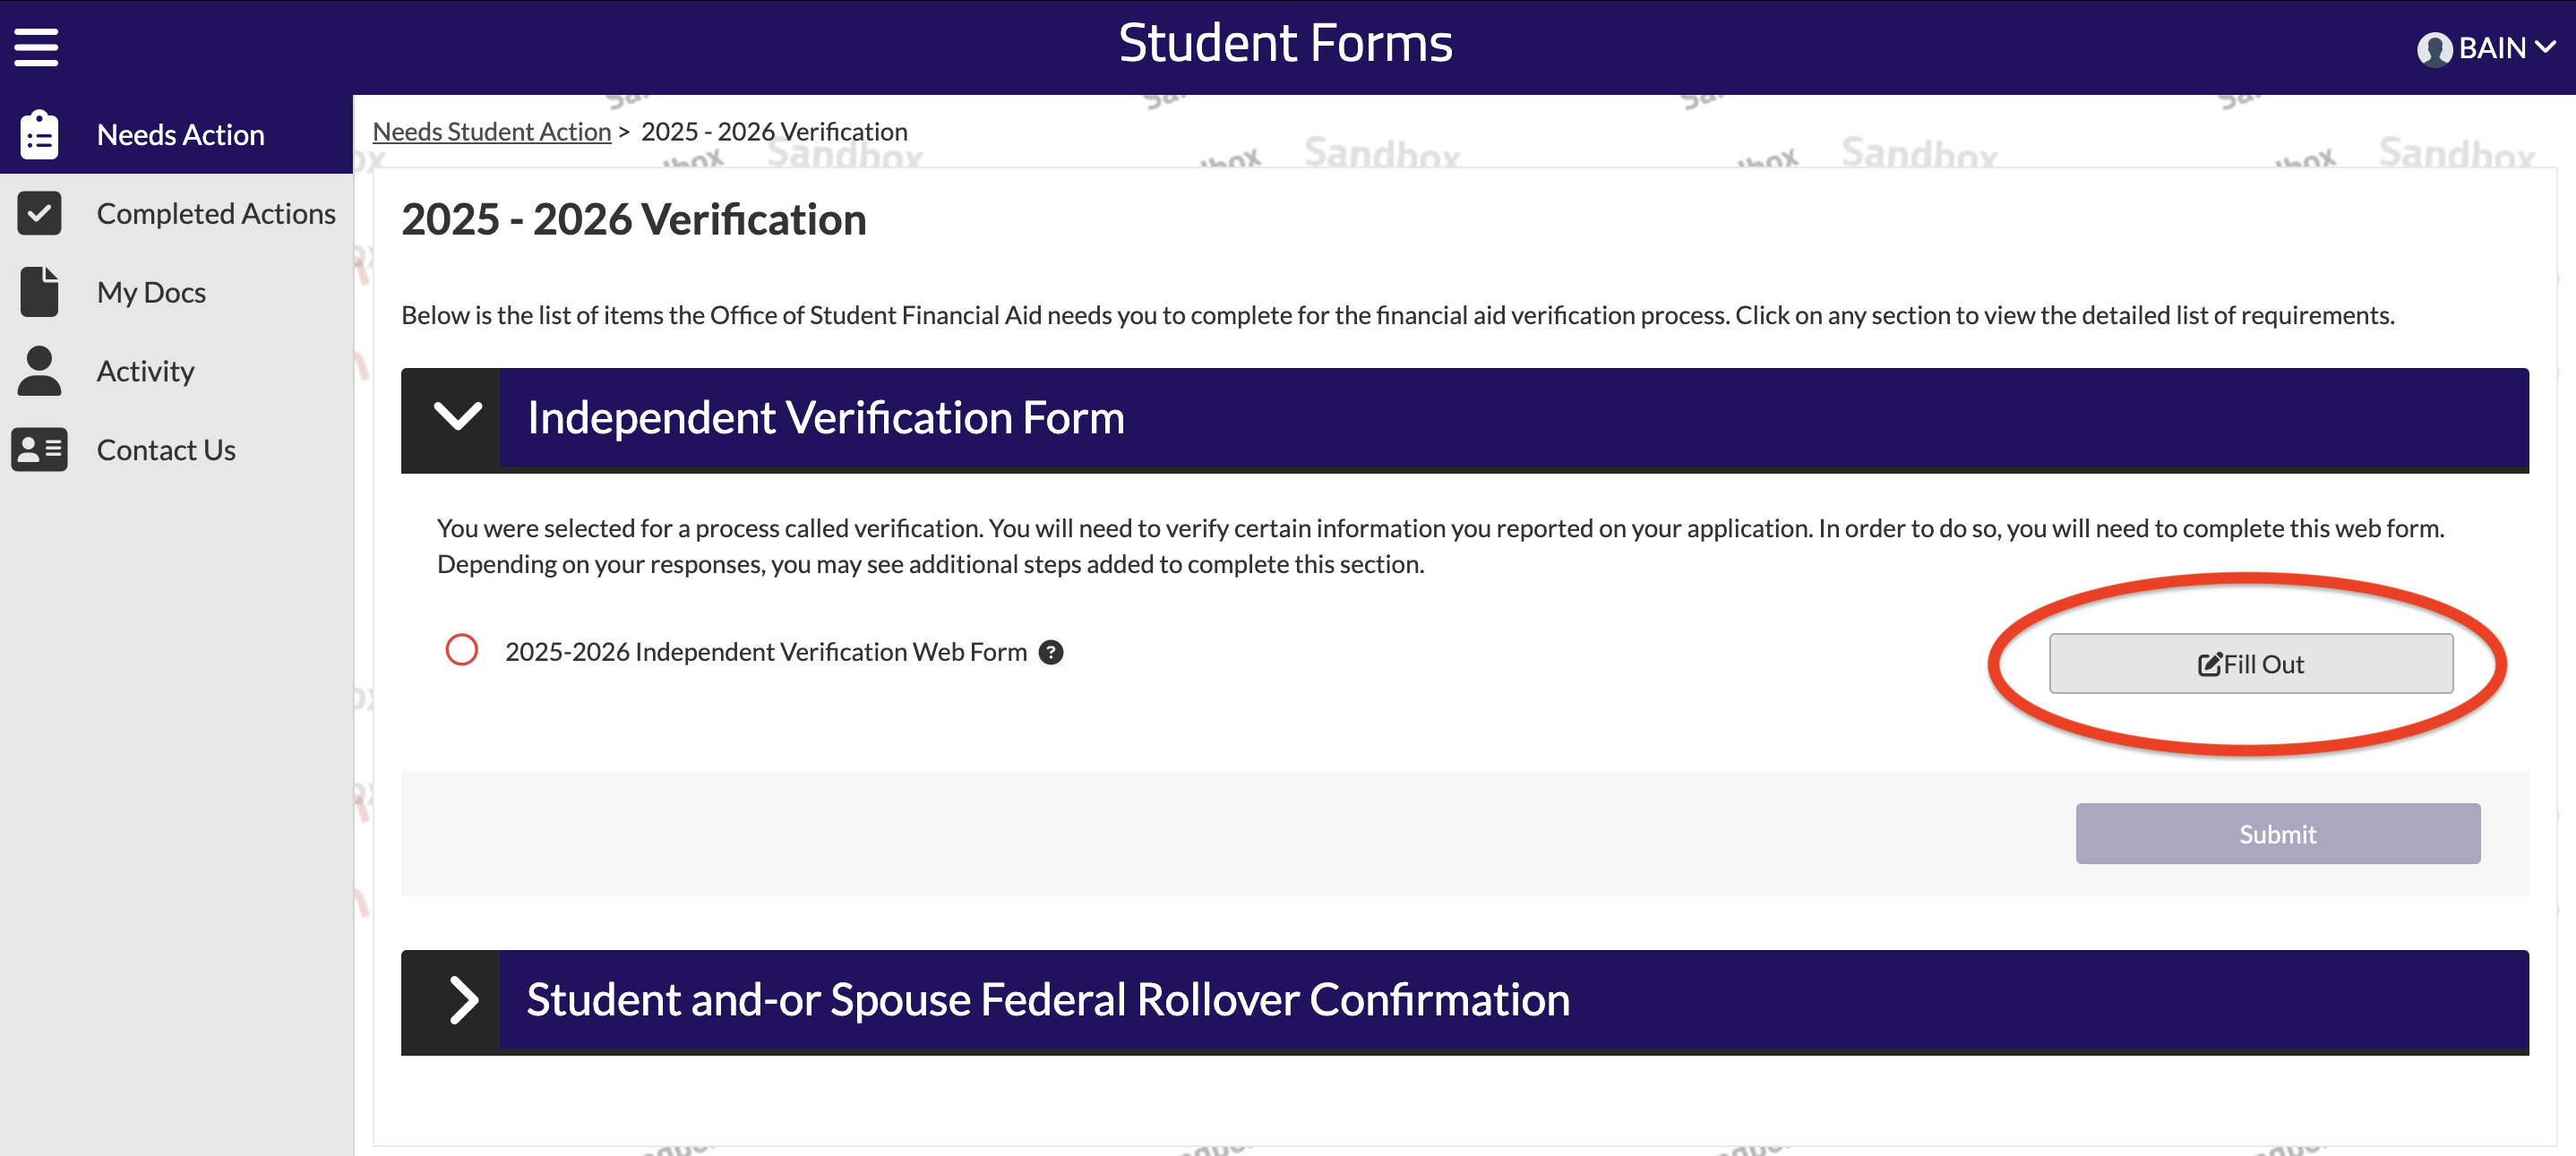Select Completed Actions in the sidebar

(x=216, y=213)
